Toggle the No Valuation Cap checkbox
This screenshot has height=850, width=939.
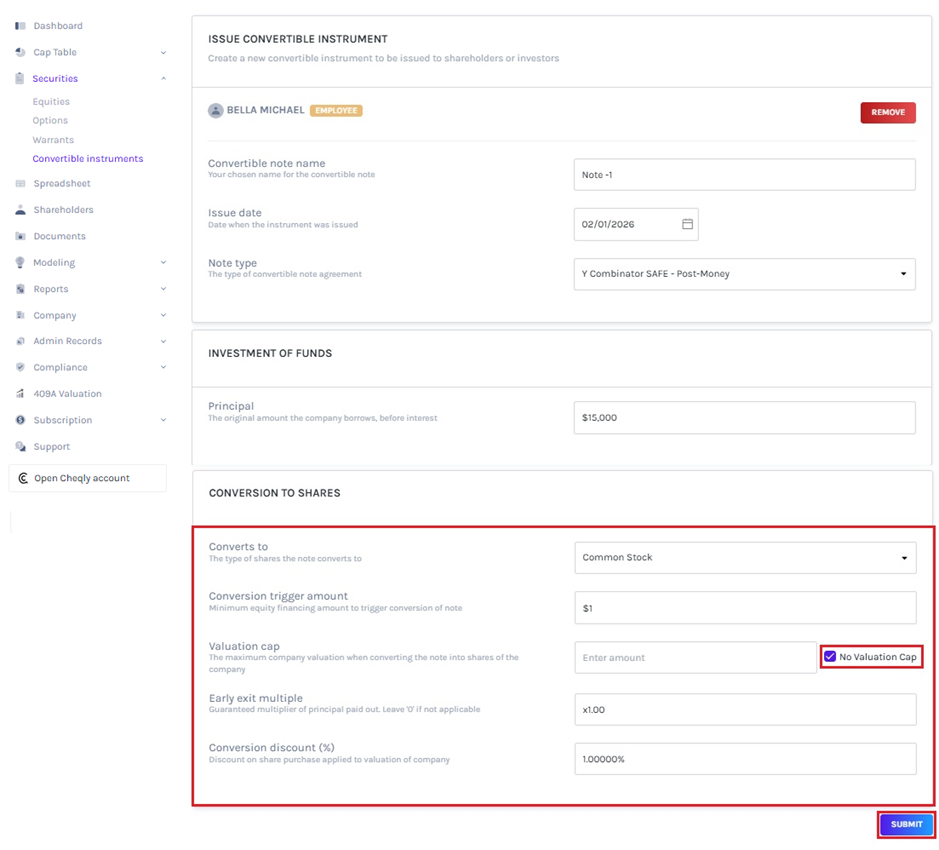click(x=830, y=657)
